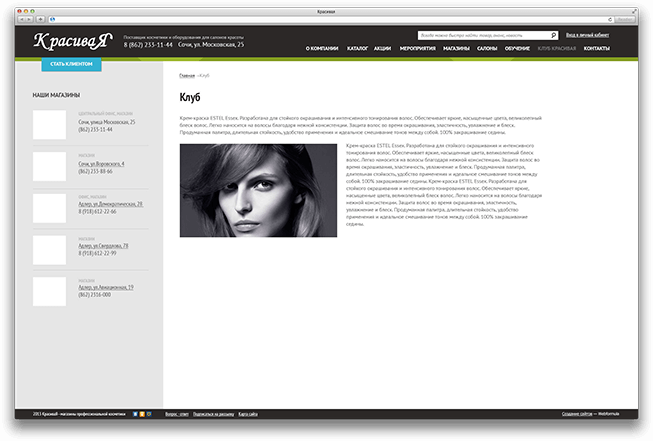Click the globe favicon in address bar

pos(52,19)
